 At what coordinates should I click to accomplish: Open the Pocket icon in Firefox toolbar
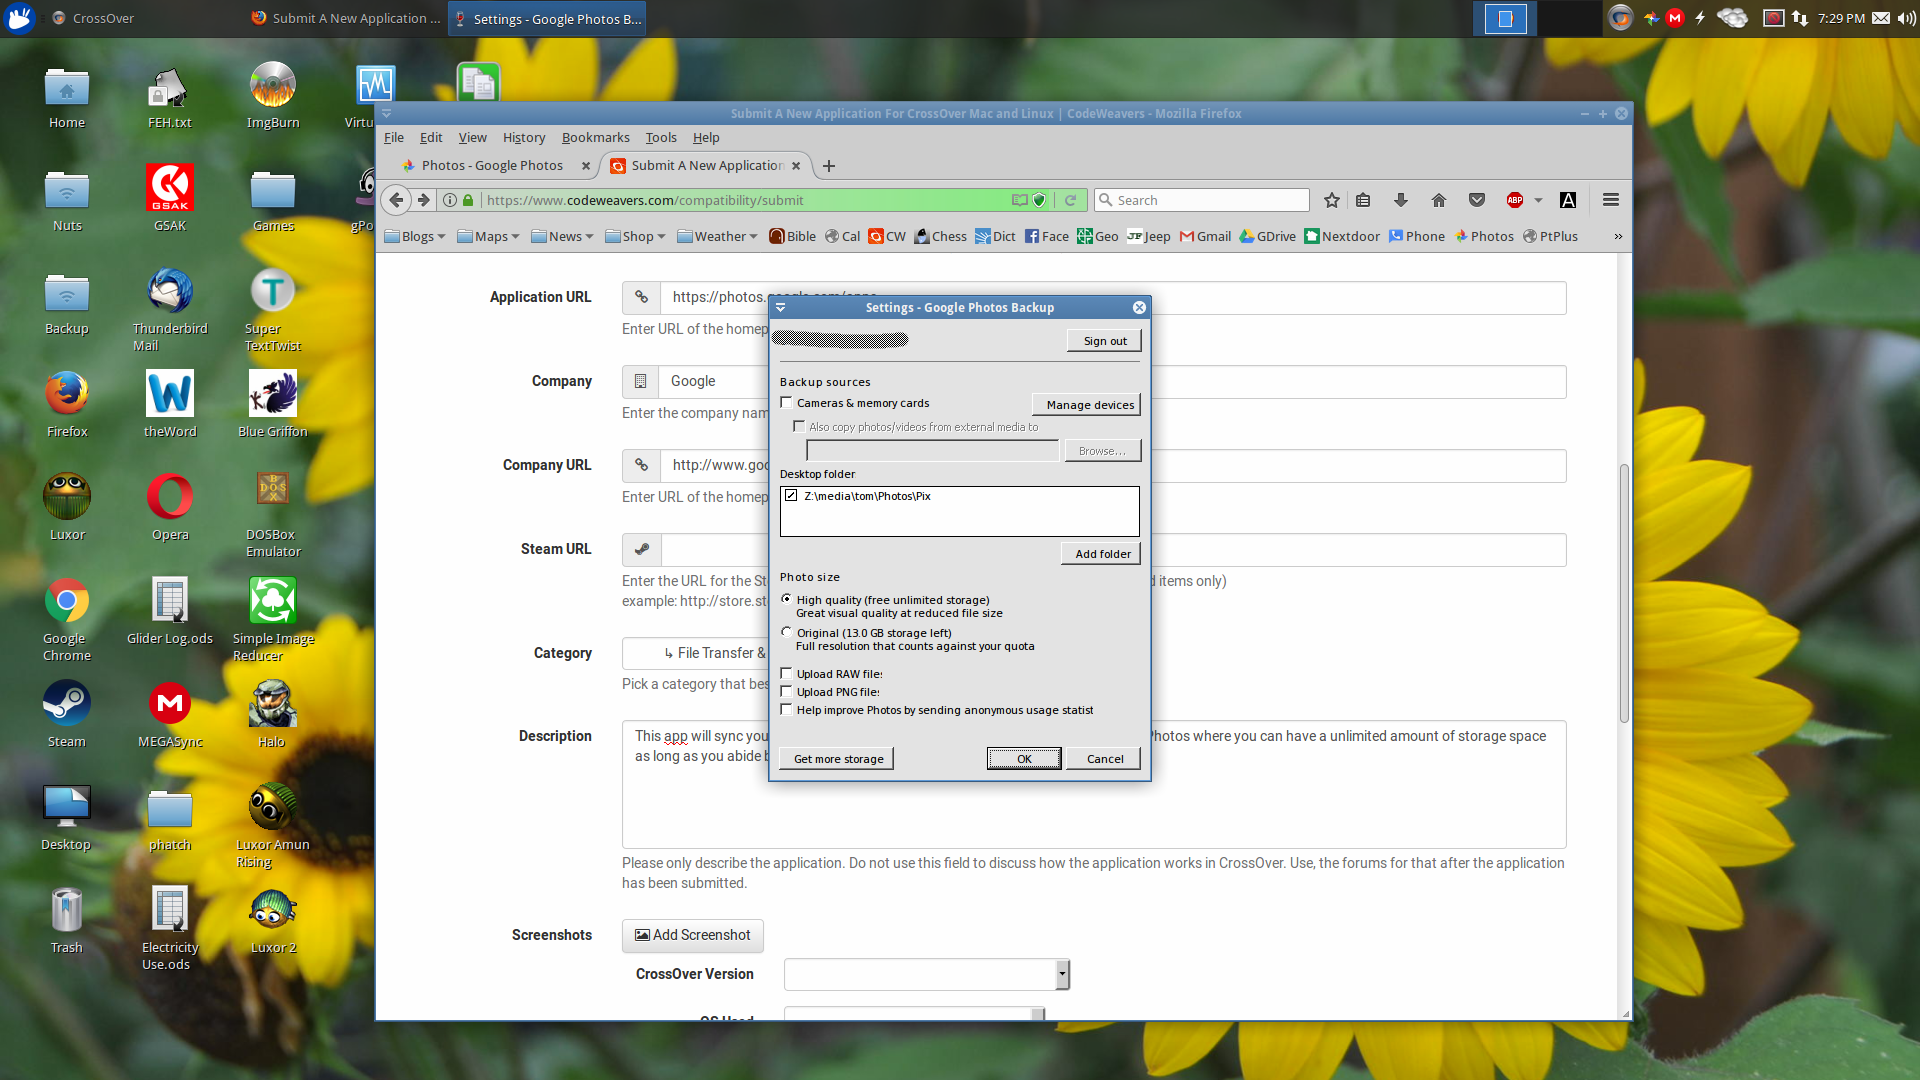pyautogui.click(x=1476, y=200)
